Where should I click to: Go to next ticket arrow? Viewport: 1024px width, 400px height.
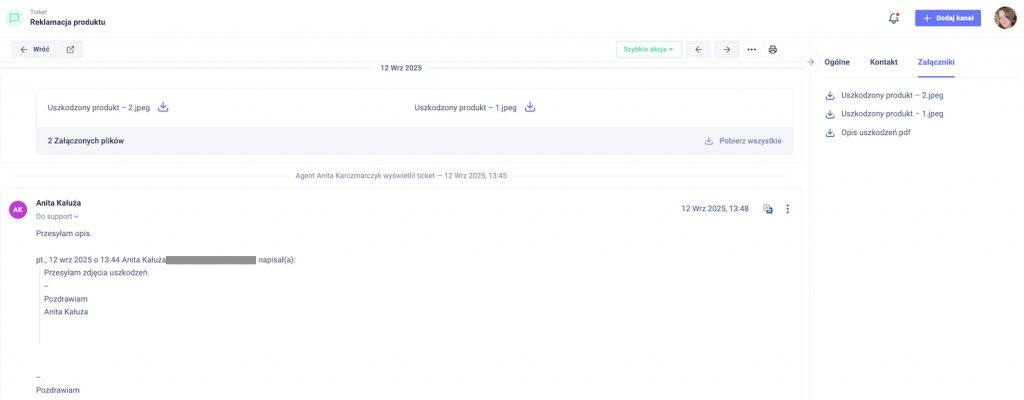pos(726,49)
